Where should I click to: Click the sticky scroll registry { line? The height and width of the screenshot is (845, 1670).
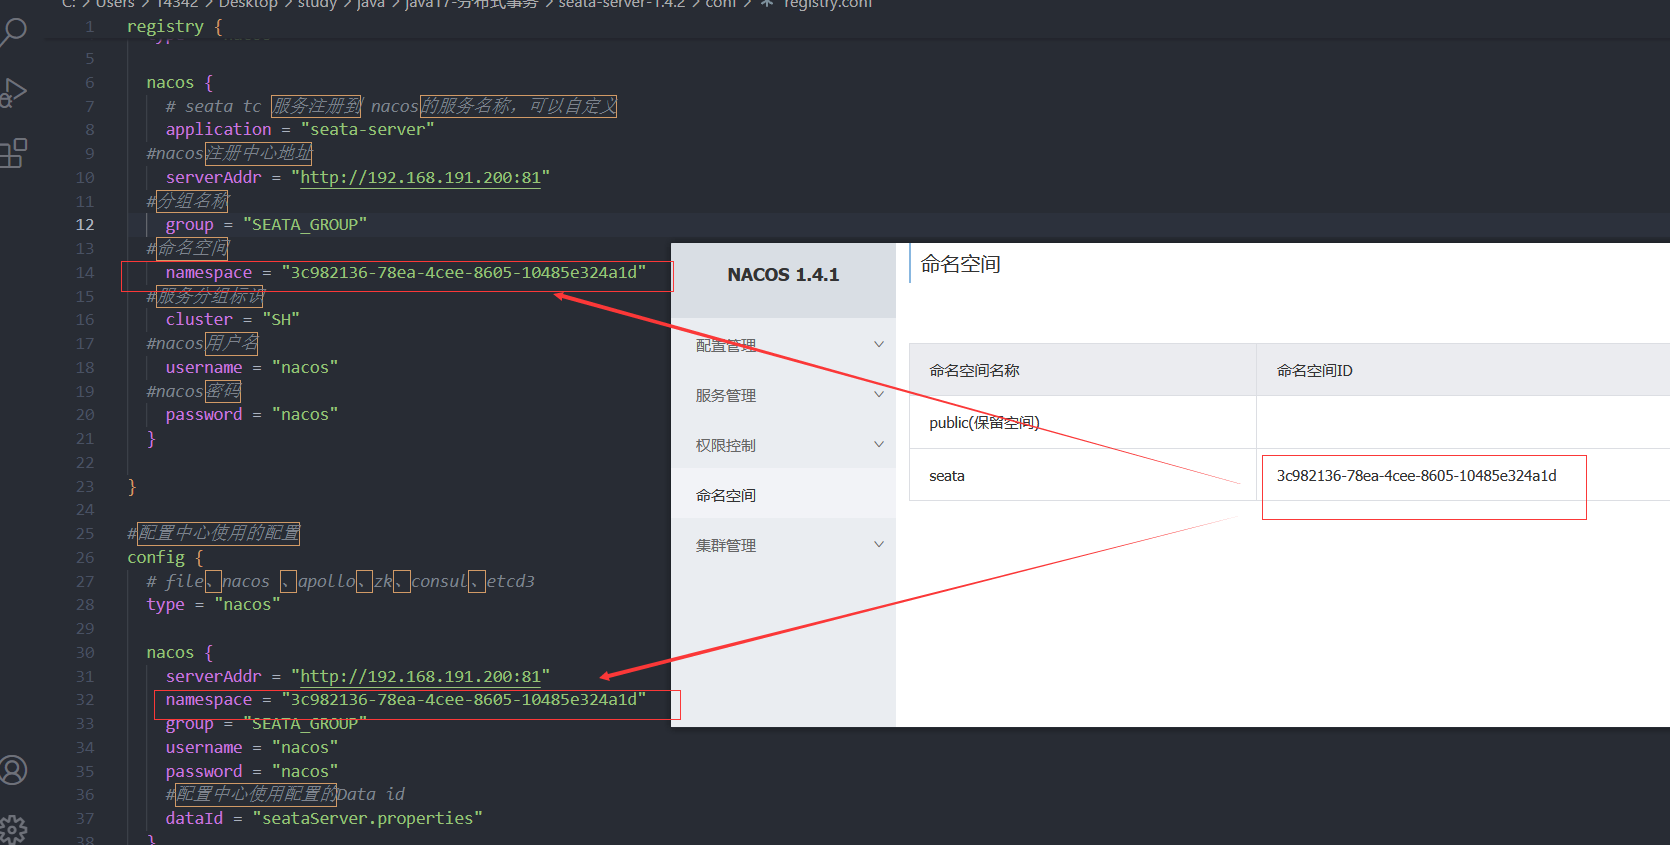(174, 27)
